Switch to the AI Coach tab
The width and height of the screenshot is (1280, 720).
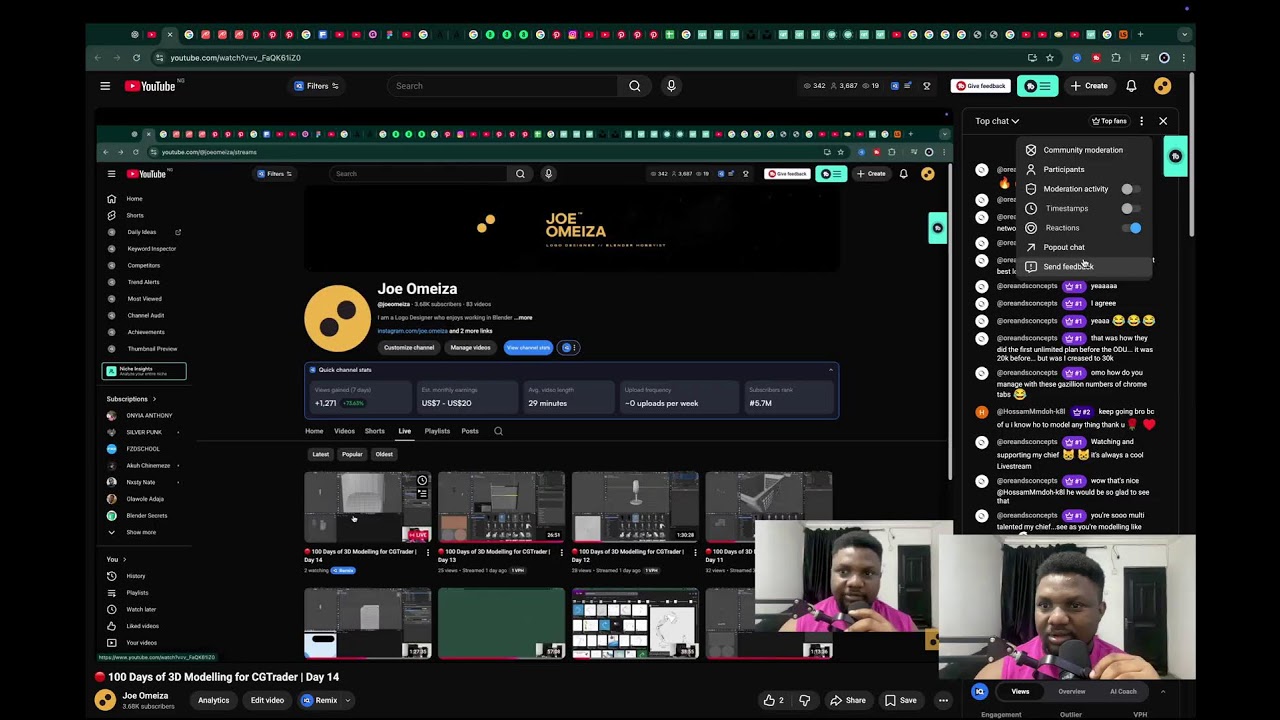click(1123, 691)
